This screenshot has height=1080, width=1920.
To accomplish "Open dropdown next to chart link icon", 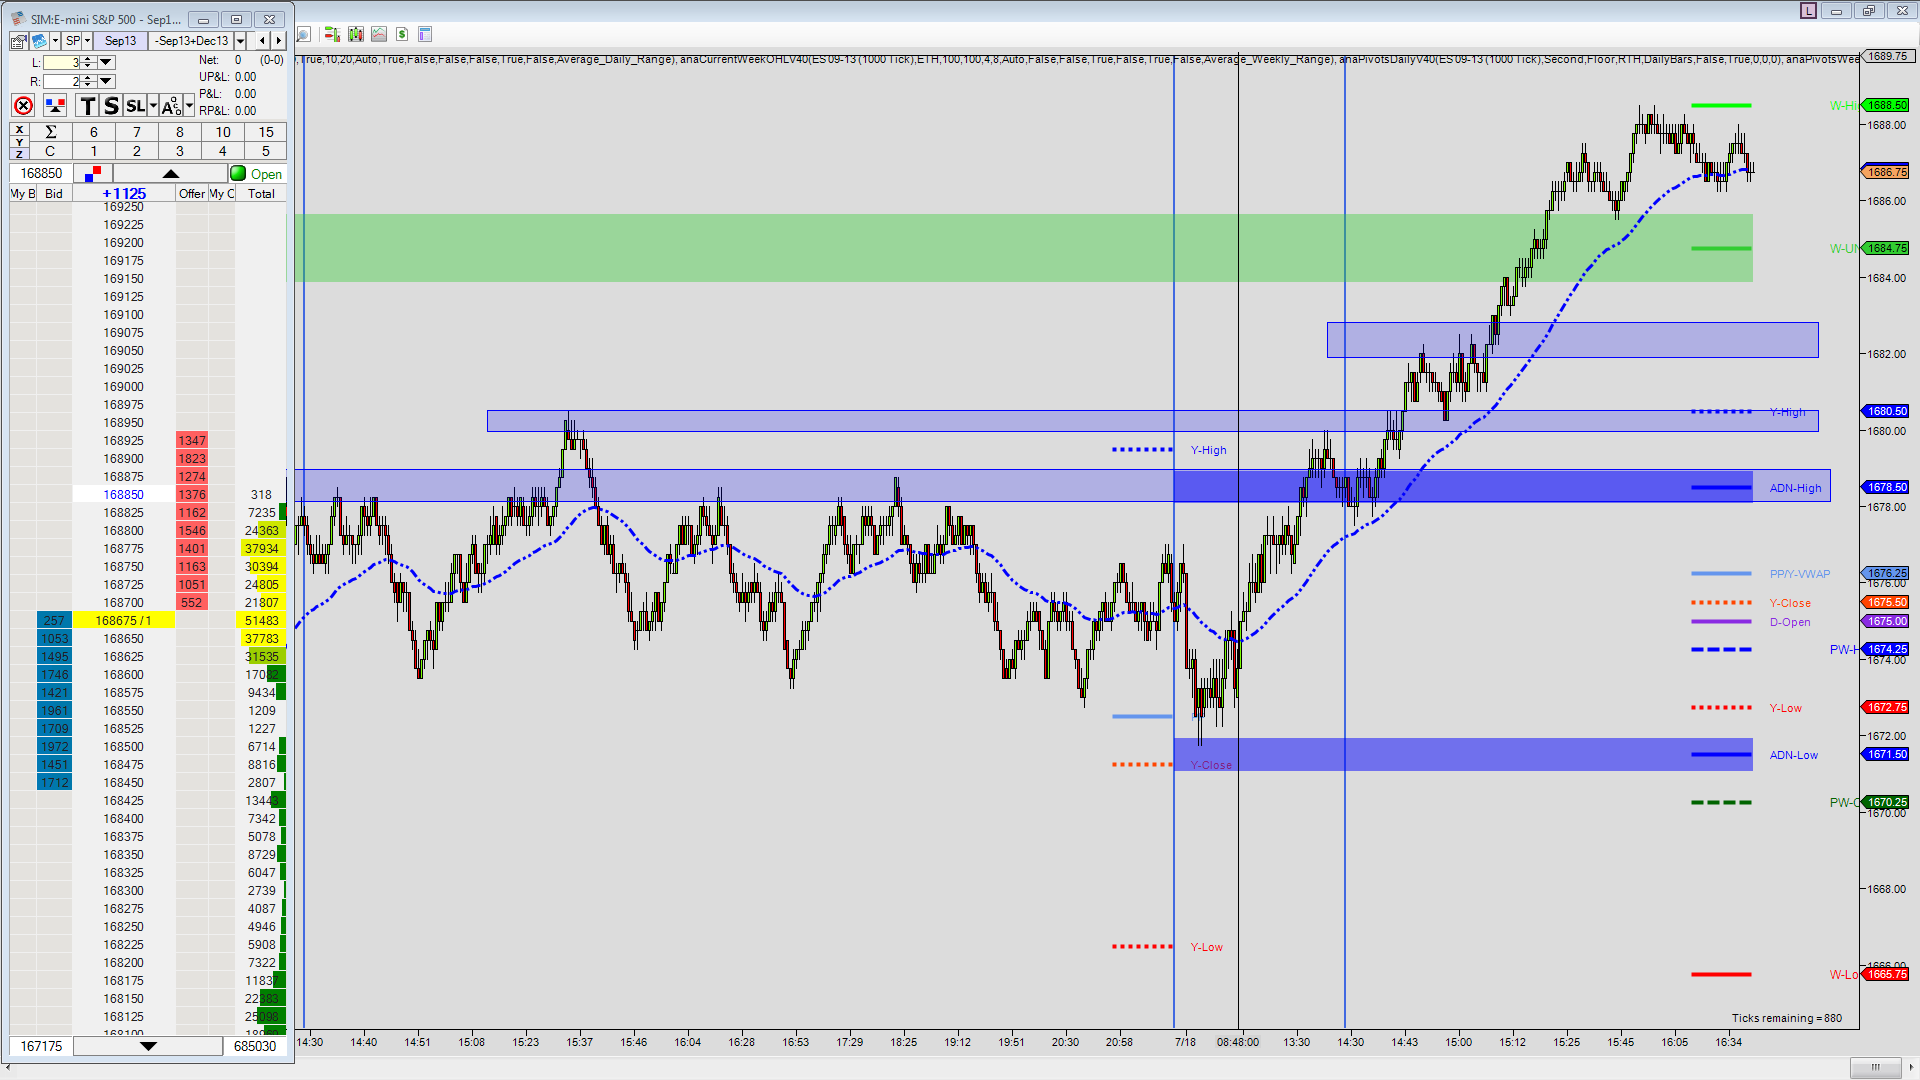I will (55, 41).
